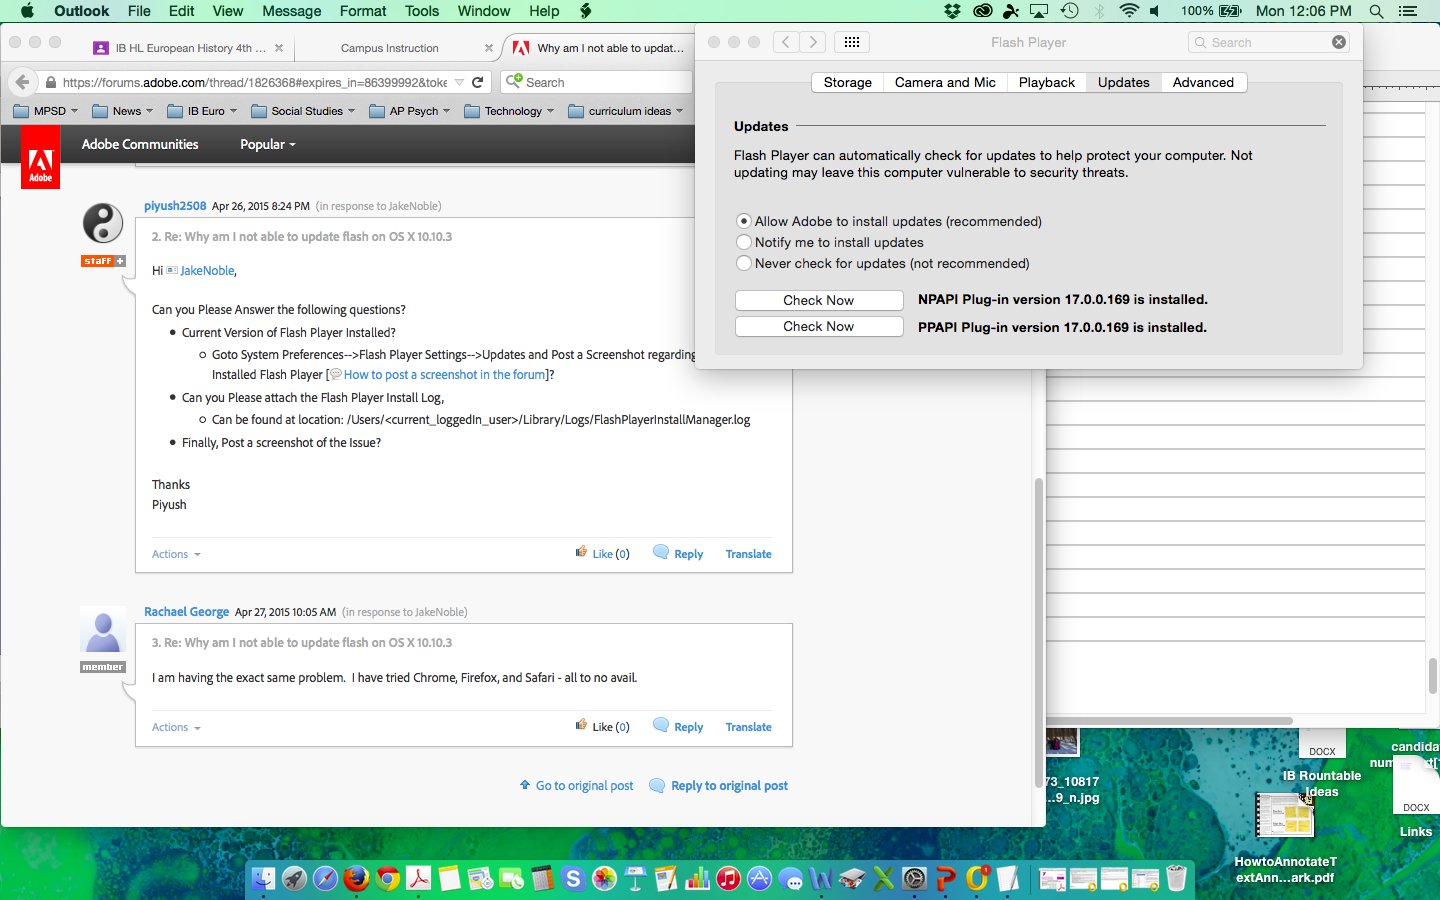Translate Rachael George's post

(x=748, y=727)
